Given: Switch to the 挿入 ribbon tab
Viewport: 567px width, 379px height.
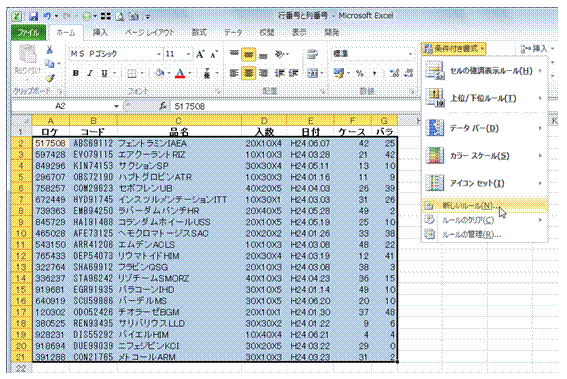Looking at the screenshot, I should click(x=100, y=33).
